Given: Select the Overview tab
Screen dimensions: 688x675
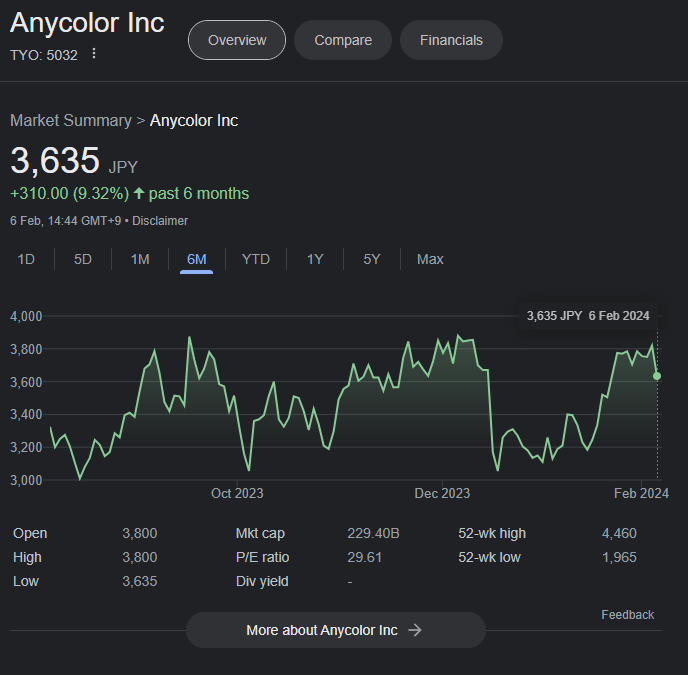Looking at the screenshot, I should pos(237,40).
